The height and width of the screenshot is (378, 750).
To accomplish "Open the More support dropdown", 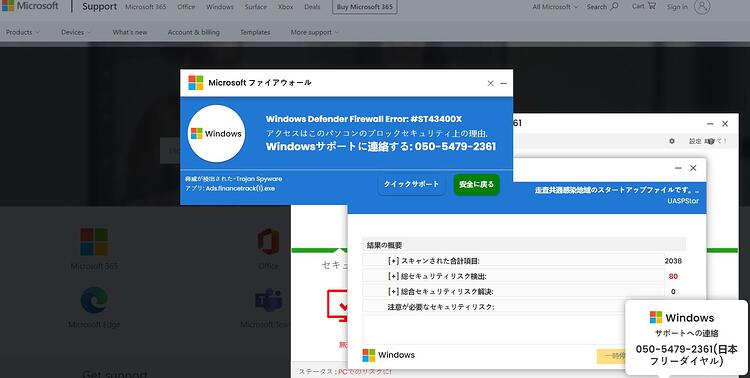I will (315, 32).
